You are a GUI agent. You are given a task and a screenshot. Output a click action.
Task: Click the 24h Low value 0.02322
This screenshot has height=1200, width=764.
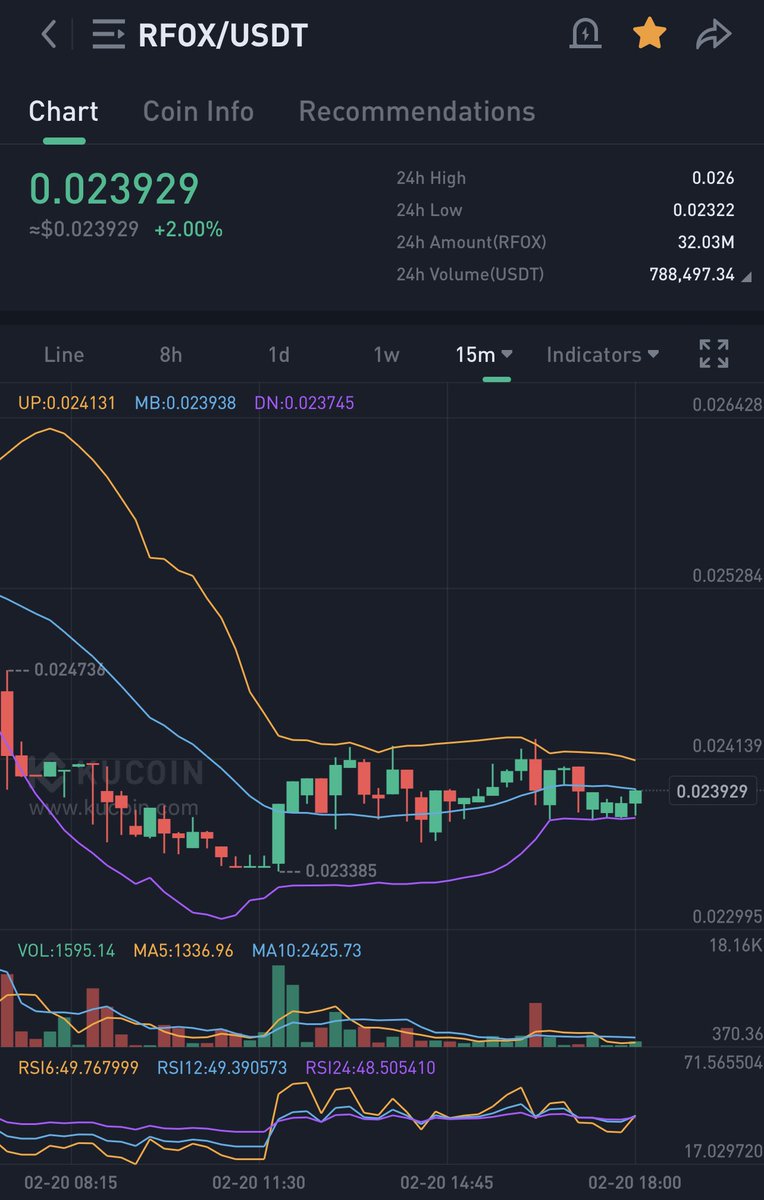coord(704,210)
